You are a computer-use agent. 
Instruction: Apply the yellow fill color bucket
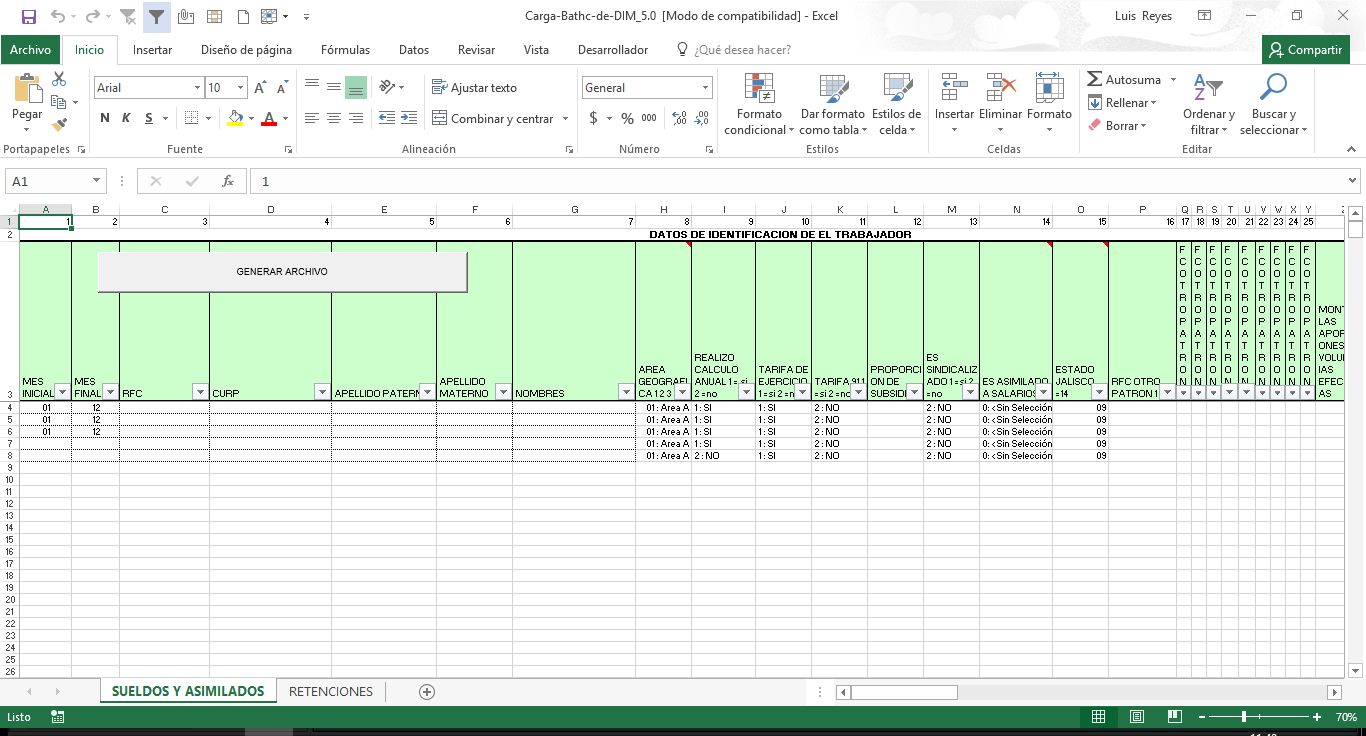tap(235, 118)
